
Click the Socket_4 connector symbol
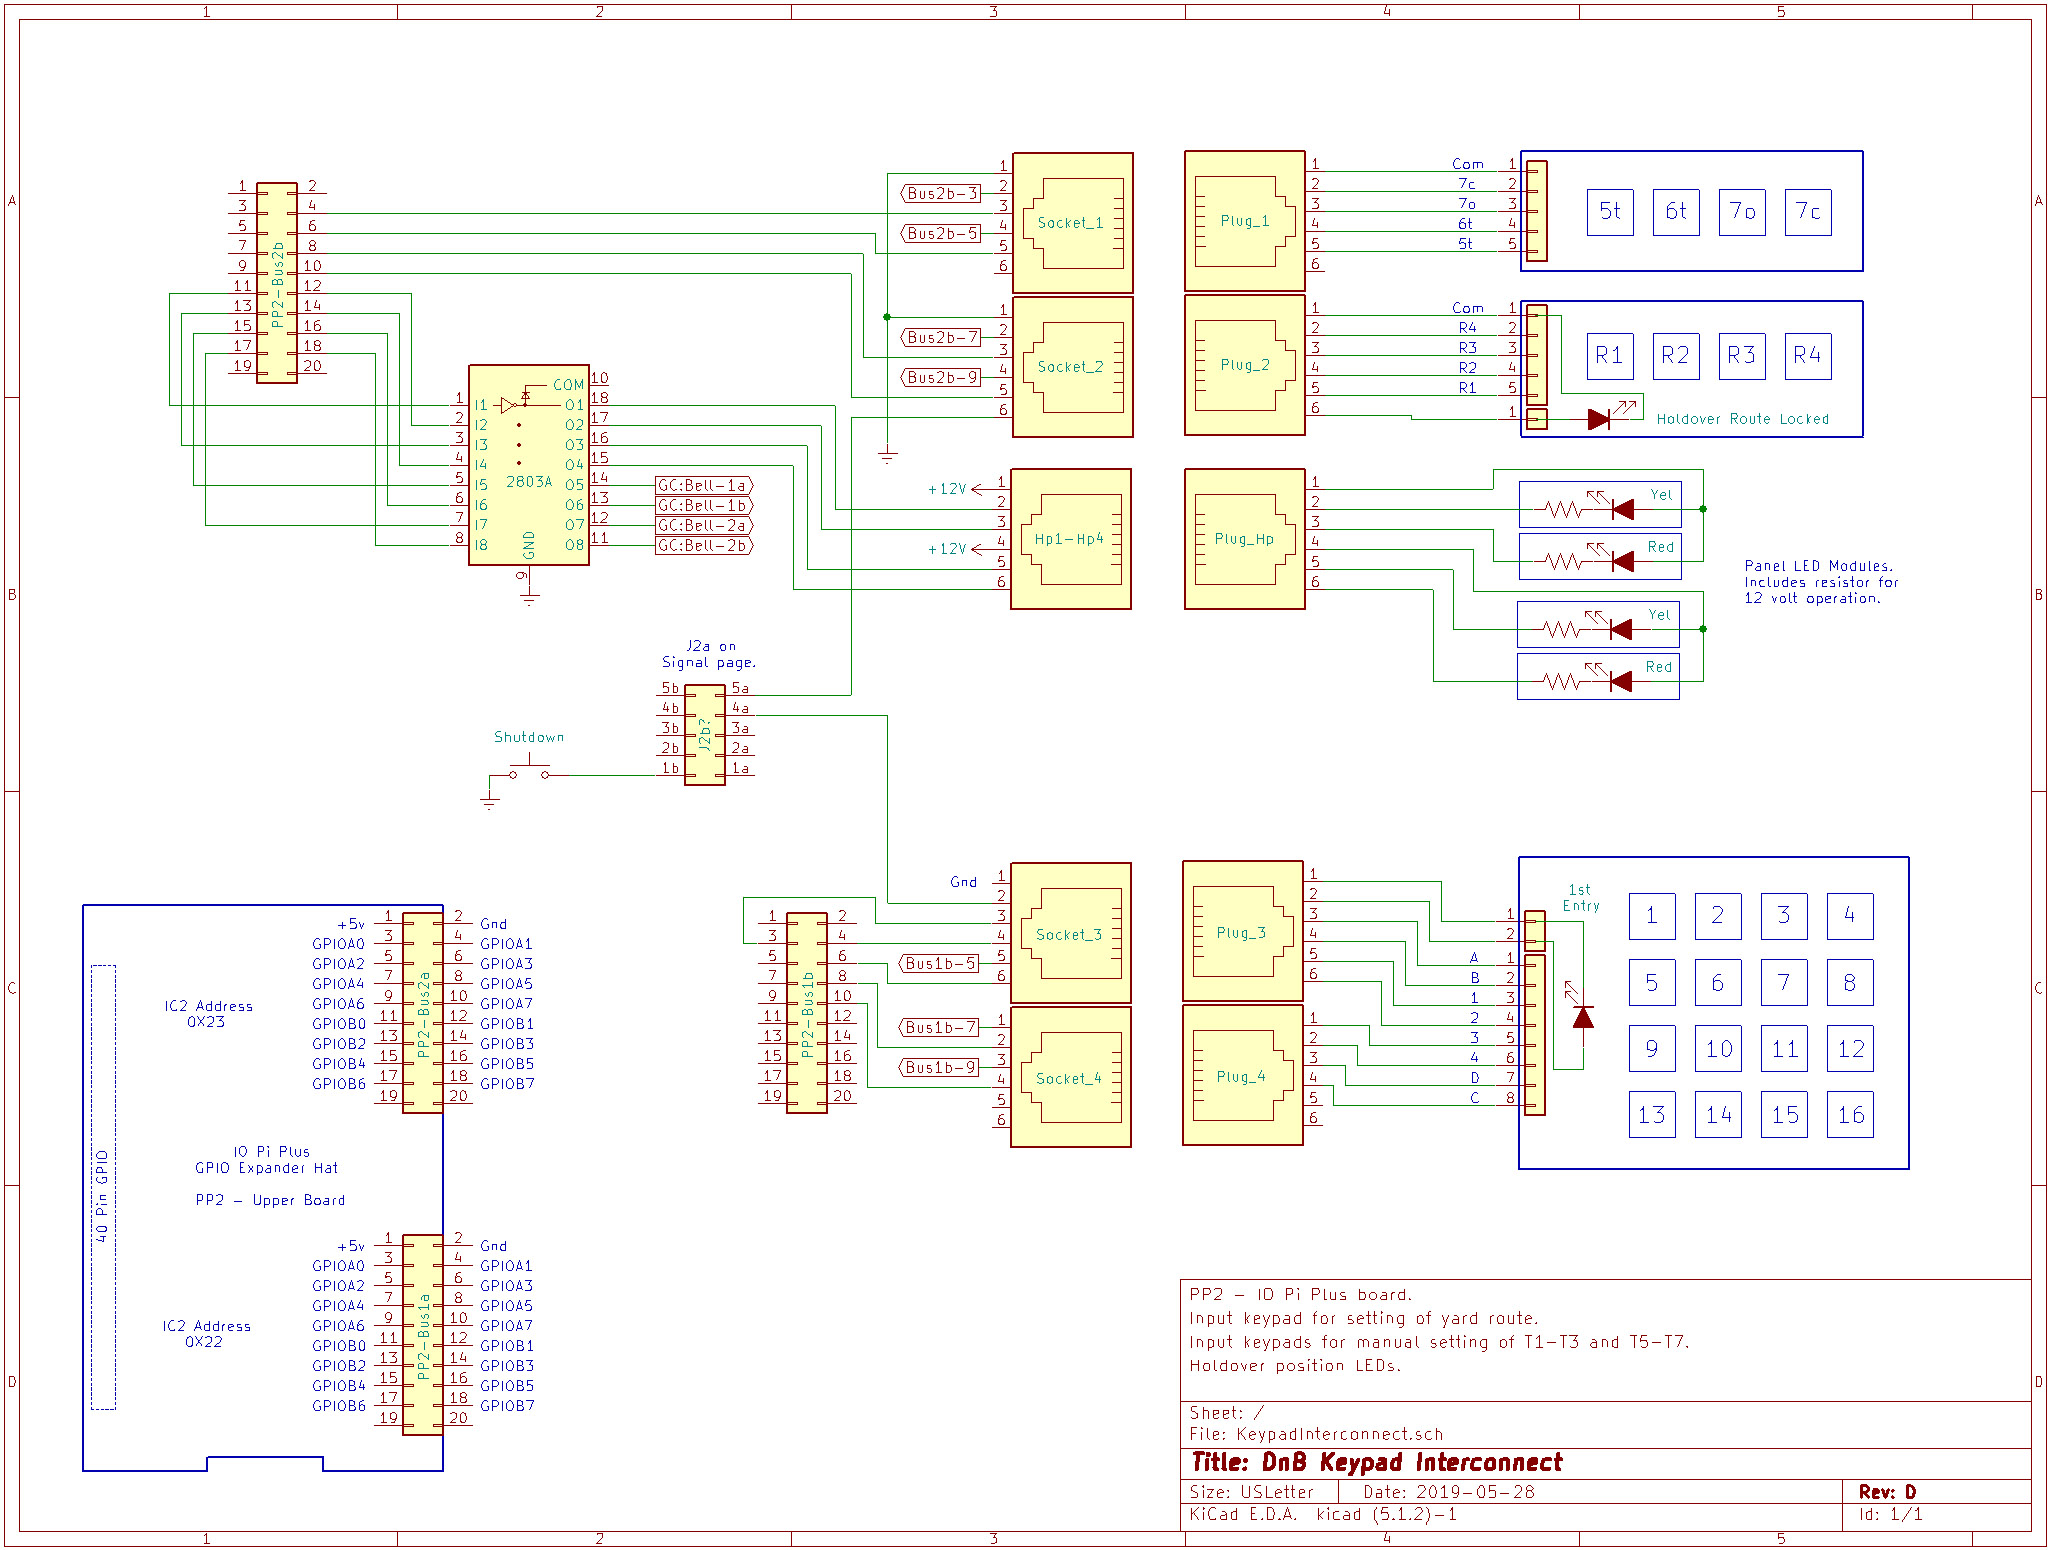click(1071, 1077)
